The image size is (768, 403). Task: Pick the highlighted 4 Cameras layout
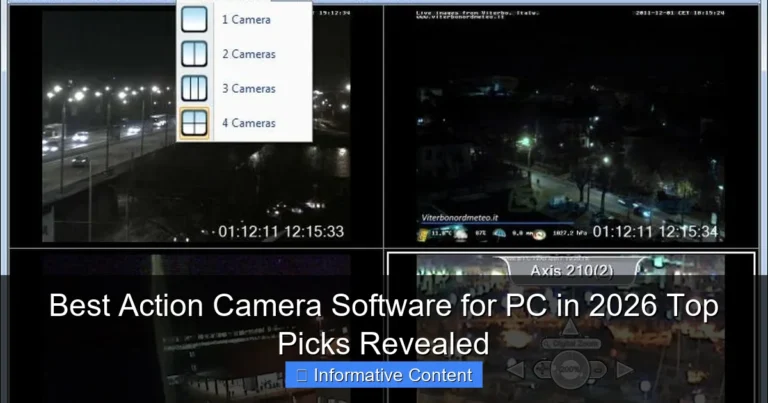244,123
